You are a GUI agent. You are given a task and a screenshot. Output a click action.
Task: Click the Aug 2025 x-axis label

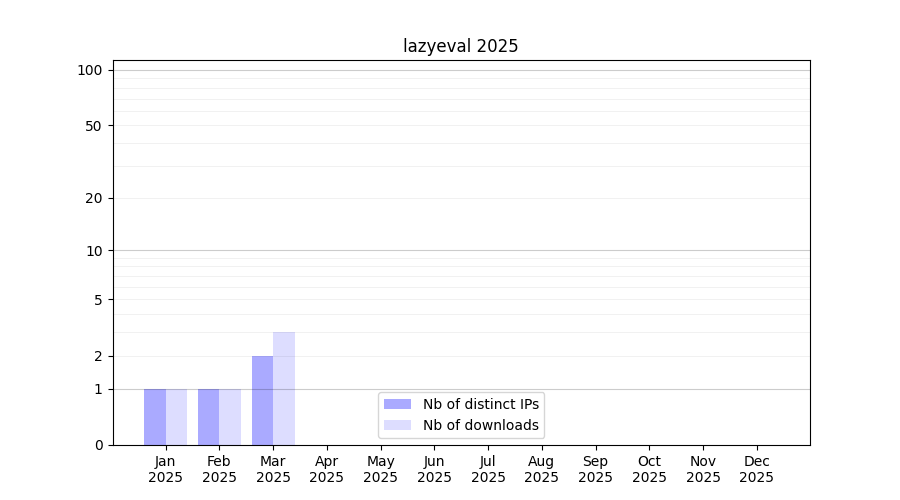pyautogui.click(x=542, y=469)
